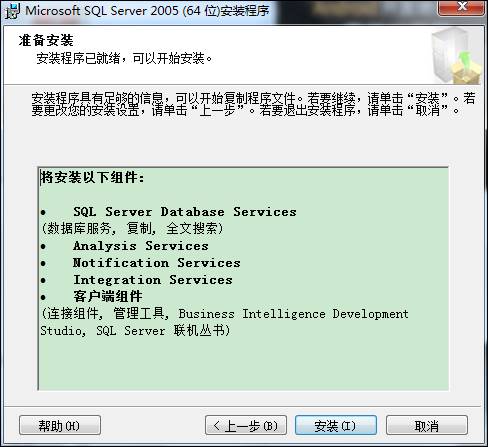488x447 pixels.
Task: Click the Notification Services list entry
Action: tap(156, 263)
